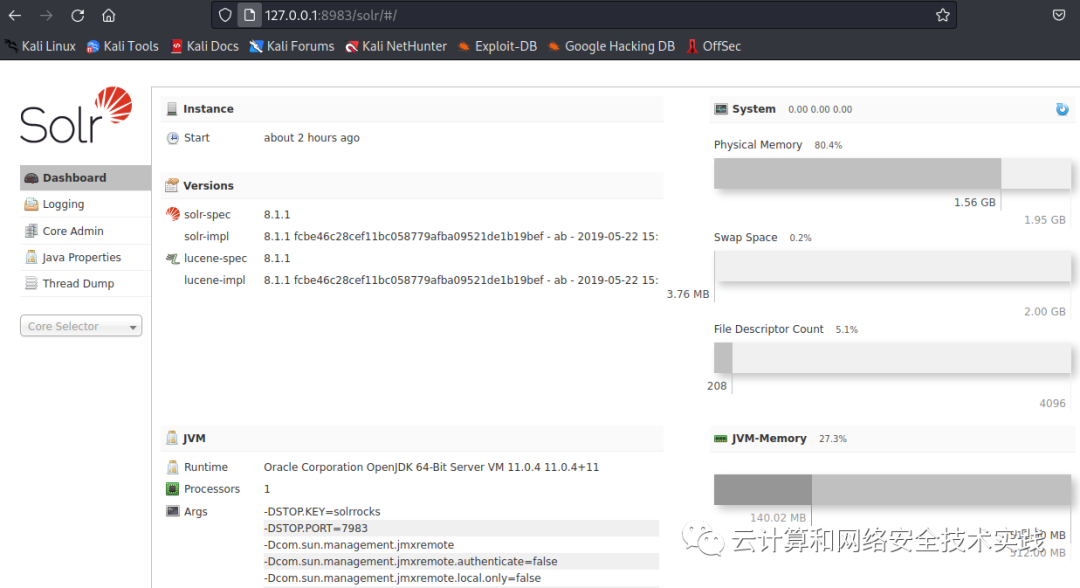Viewport: 1080px width, 588px height.
Task: Open the Google Hacking DB bookmark
Action: point(612,46)
